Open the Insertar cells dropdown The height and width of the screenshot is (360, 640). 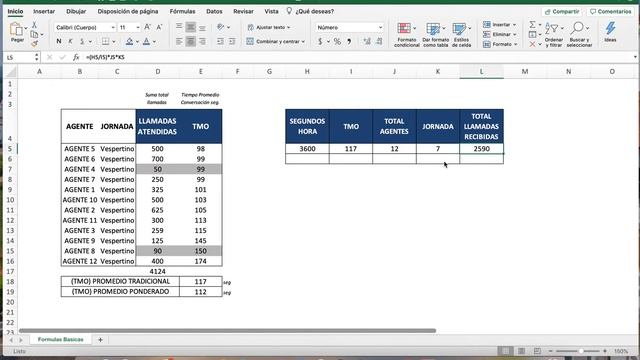[500, 24]
